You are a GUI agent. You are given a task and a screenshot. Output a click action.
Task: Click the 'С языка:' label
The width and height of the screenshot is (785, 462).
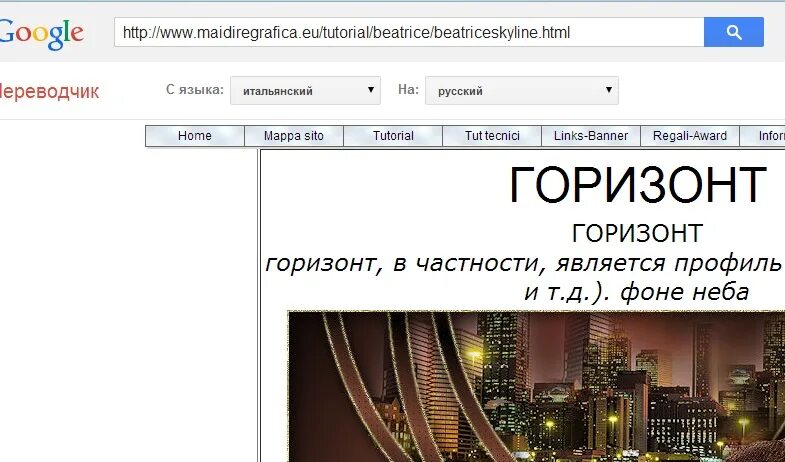coord(195,90)
